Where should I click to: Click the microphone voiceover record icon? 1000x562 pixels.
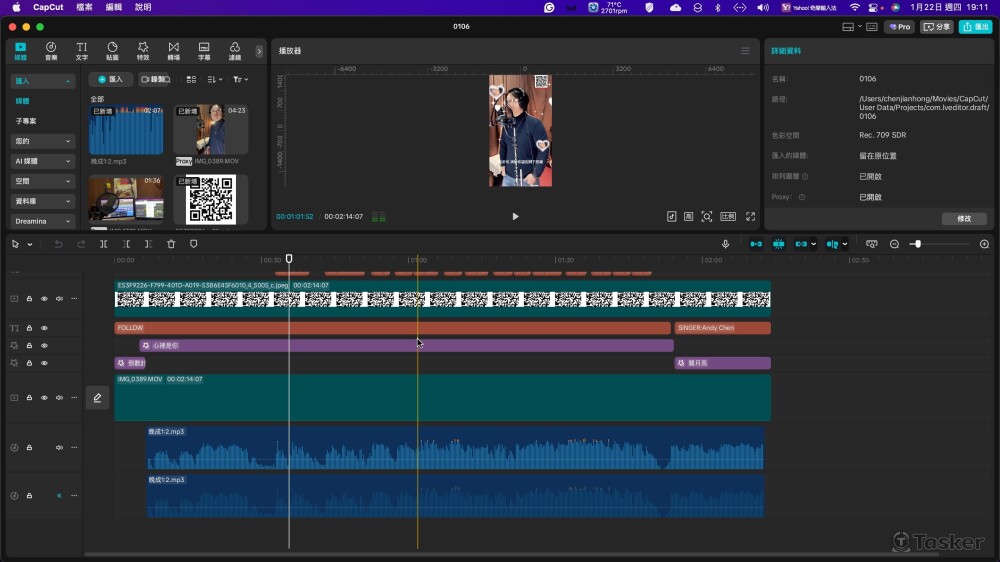click(725, 244)
